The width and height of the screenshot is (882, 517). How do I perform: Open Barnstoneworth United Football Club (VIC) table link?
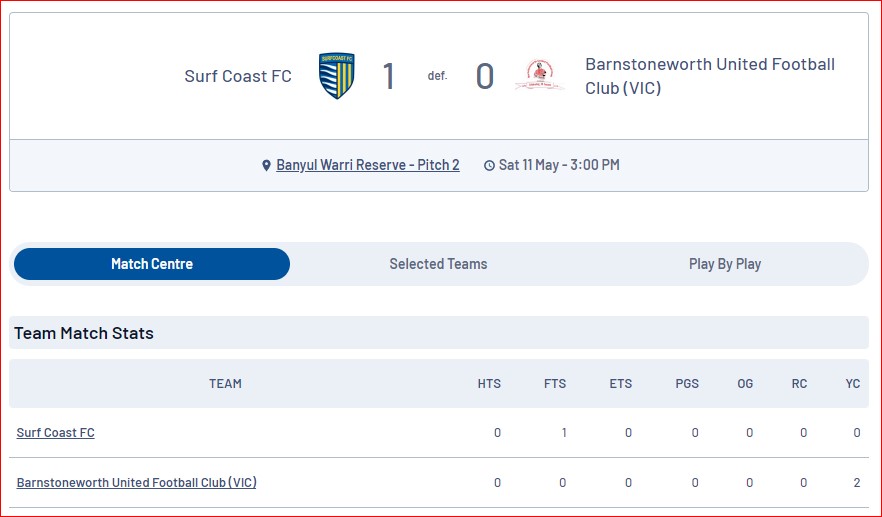tap(137, 482)
